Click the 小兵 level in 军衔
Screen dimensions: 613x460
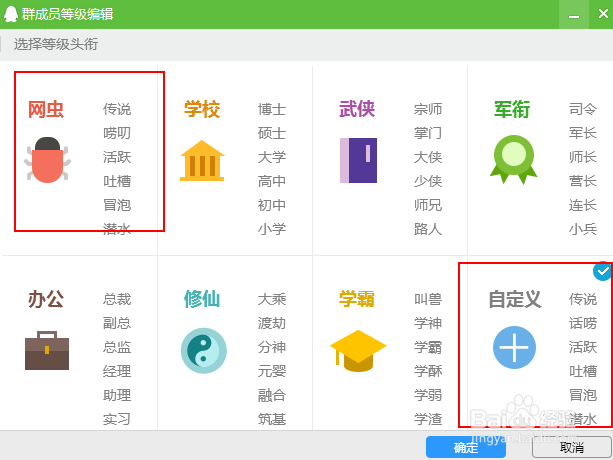tap(583, 229)
